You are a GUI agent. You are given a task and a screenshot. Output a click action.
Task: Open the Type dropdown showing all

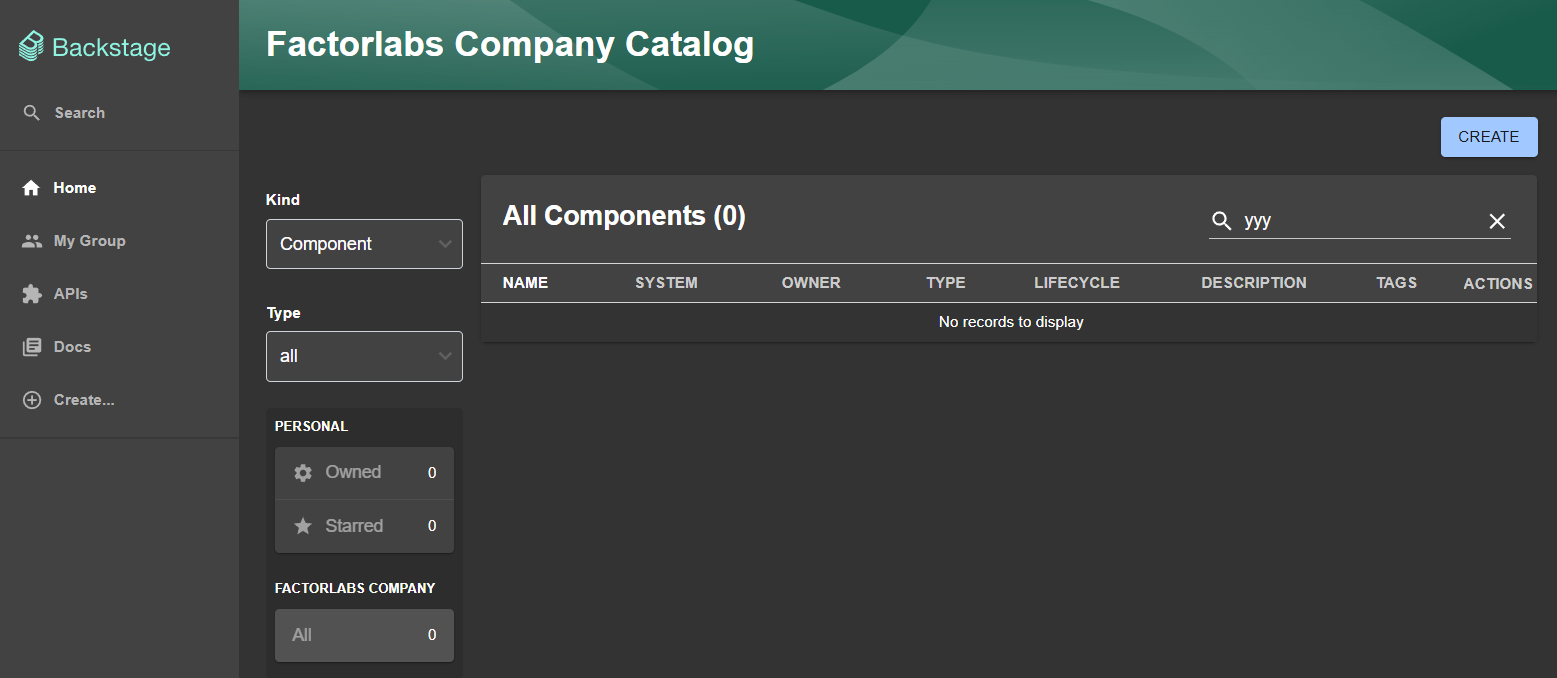364,356
